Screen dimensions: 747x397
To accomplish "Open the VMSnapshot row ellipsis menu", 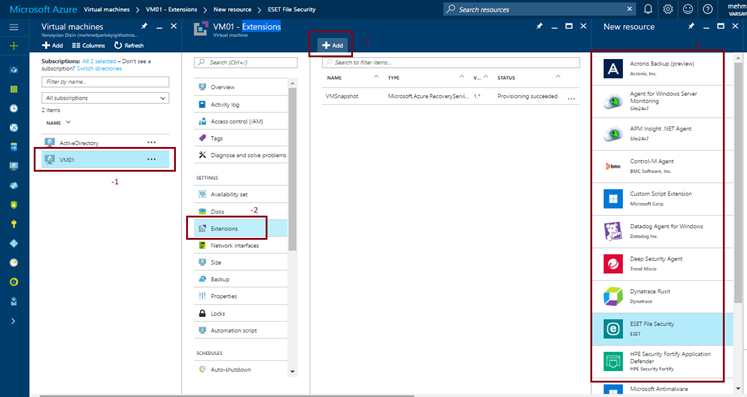I will coord(571,98).
